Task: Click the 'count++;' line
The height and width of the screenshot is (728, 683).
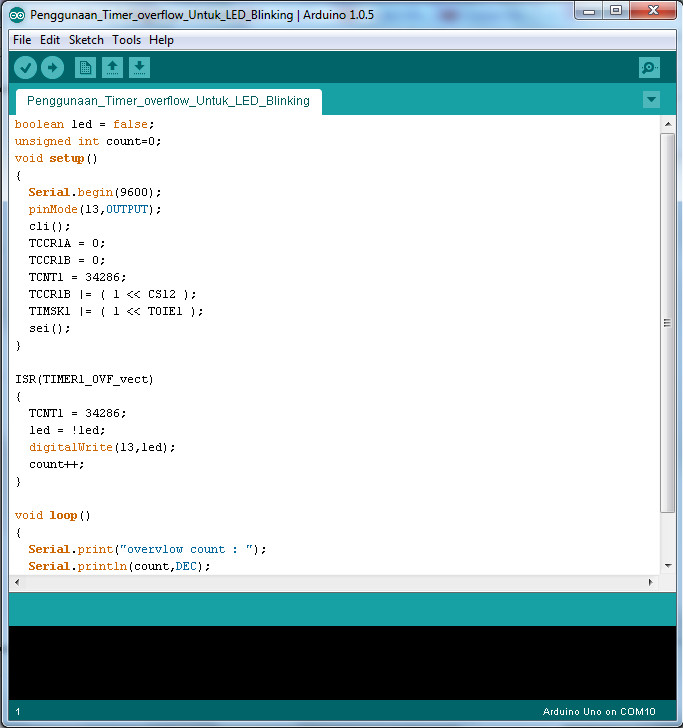Action: tap(57, 464)
